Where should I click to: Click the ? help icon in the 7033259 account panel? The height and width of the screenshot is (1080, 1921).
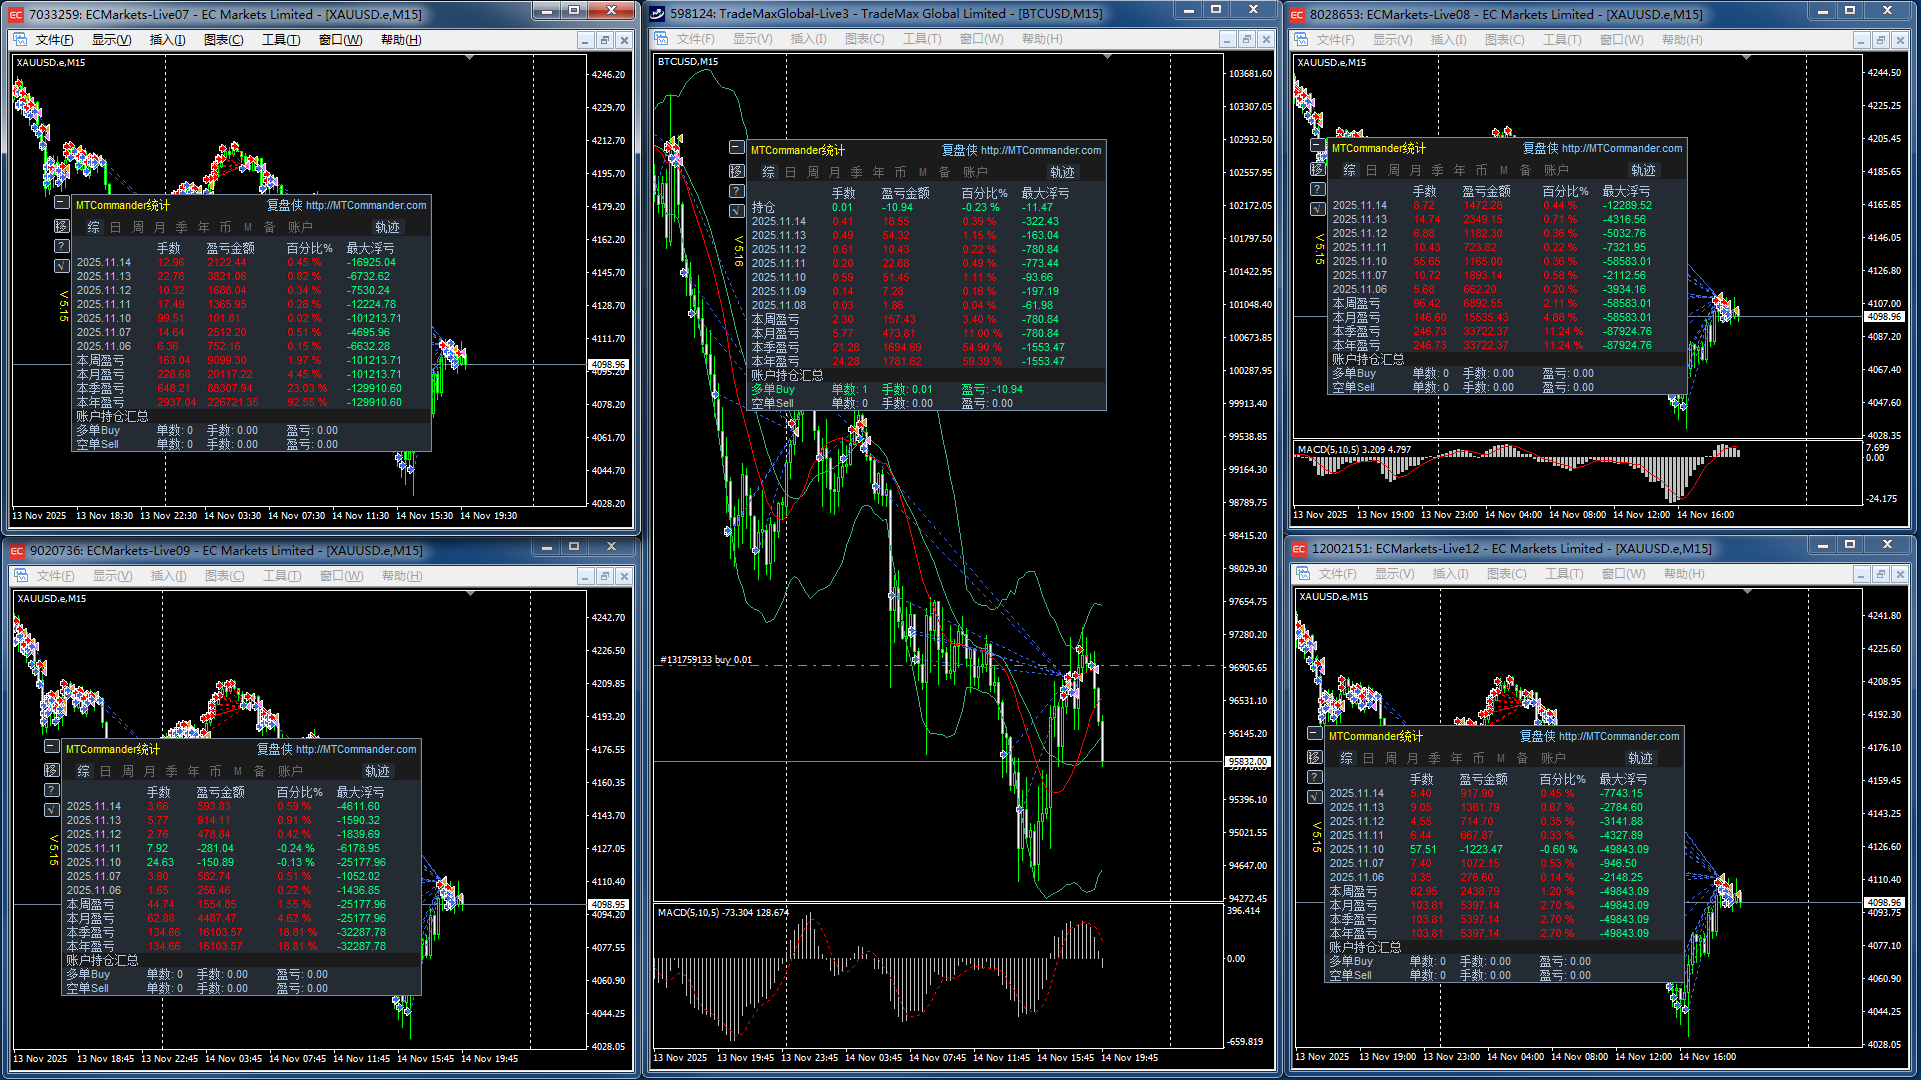tap(61, 246)
